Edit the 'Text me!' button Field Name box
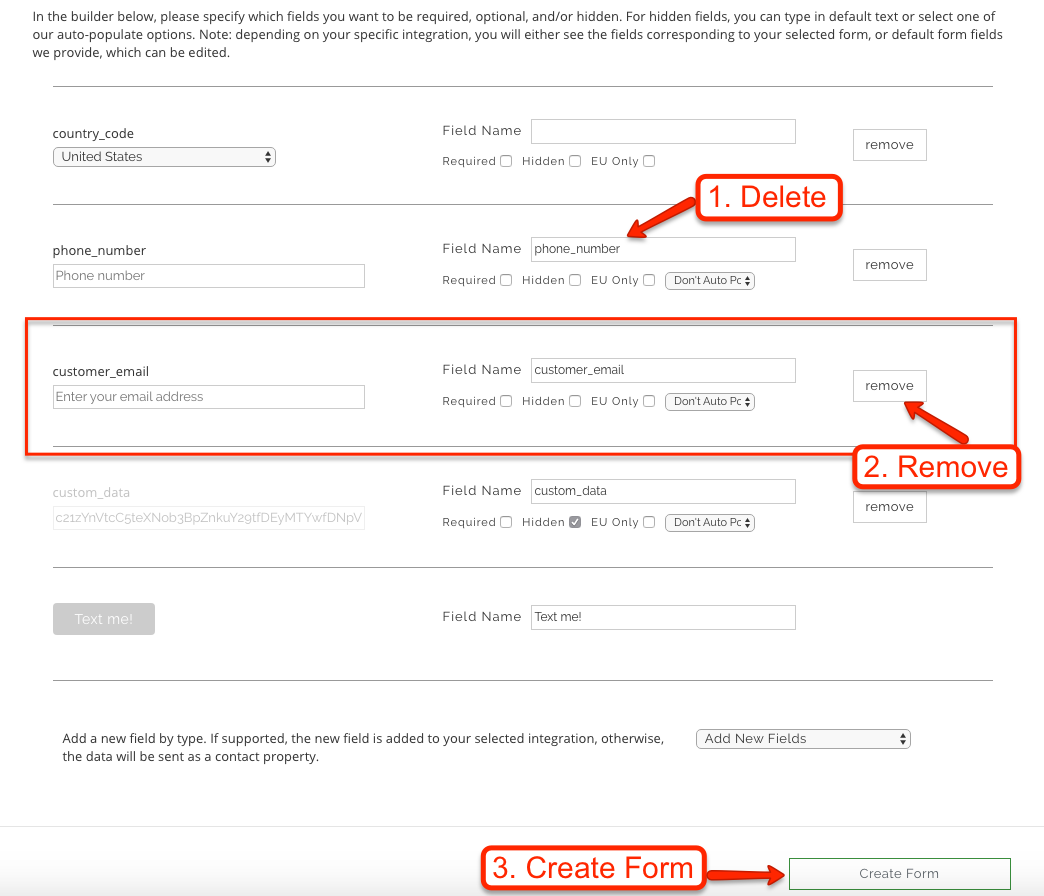This screenshot has width=1044, height=896. [x=663, y=617]
